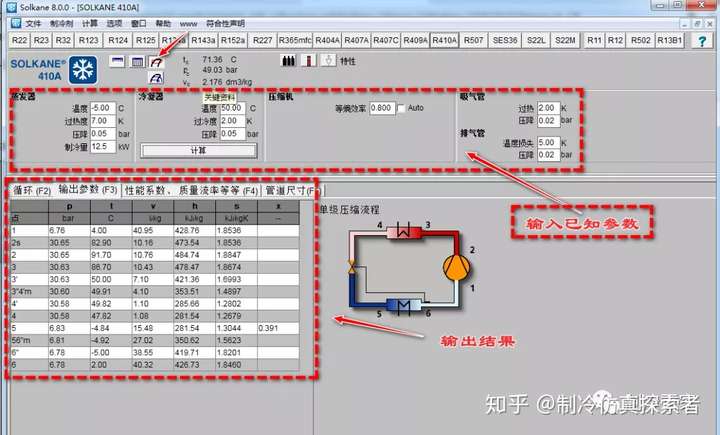The image size is (720, 435).
Task: Select refrigerant R507
Action: [x=473, y=40]
